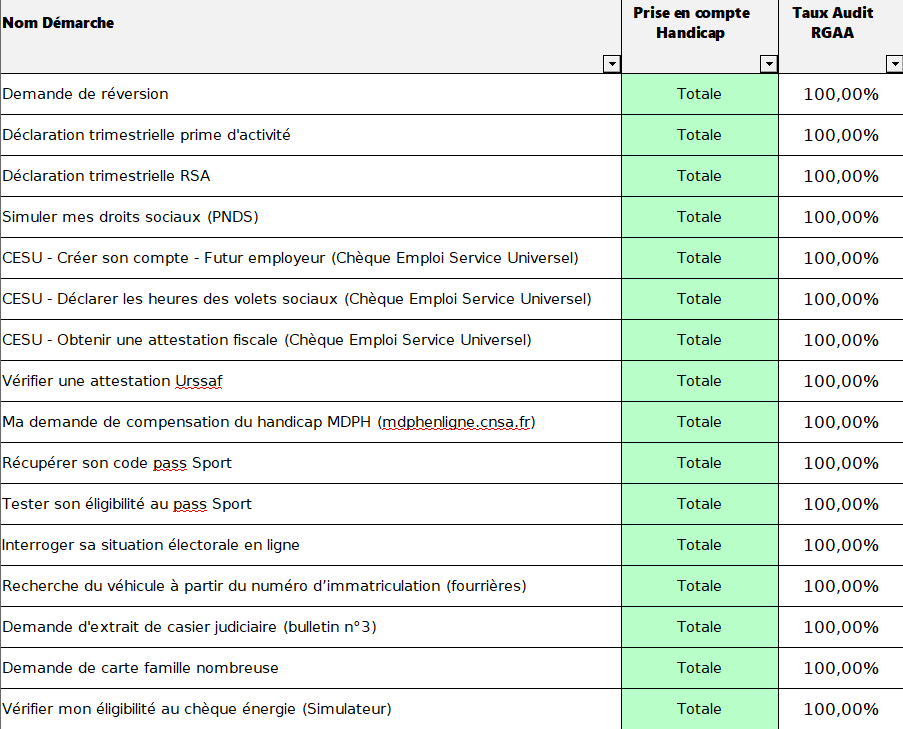Click the Prise en compte Handicap header text
The width and height of the screenshot is (903, 729).
(x=690, y=23)
